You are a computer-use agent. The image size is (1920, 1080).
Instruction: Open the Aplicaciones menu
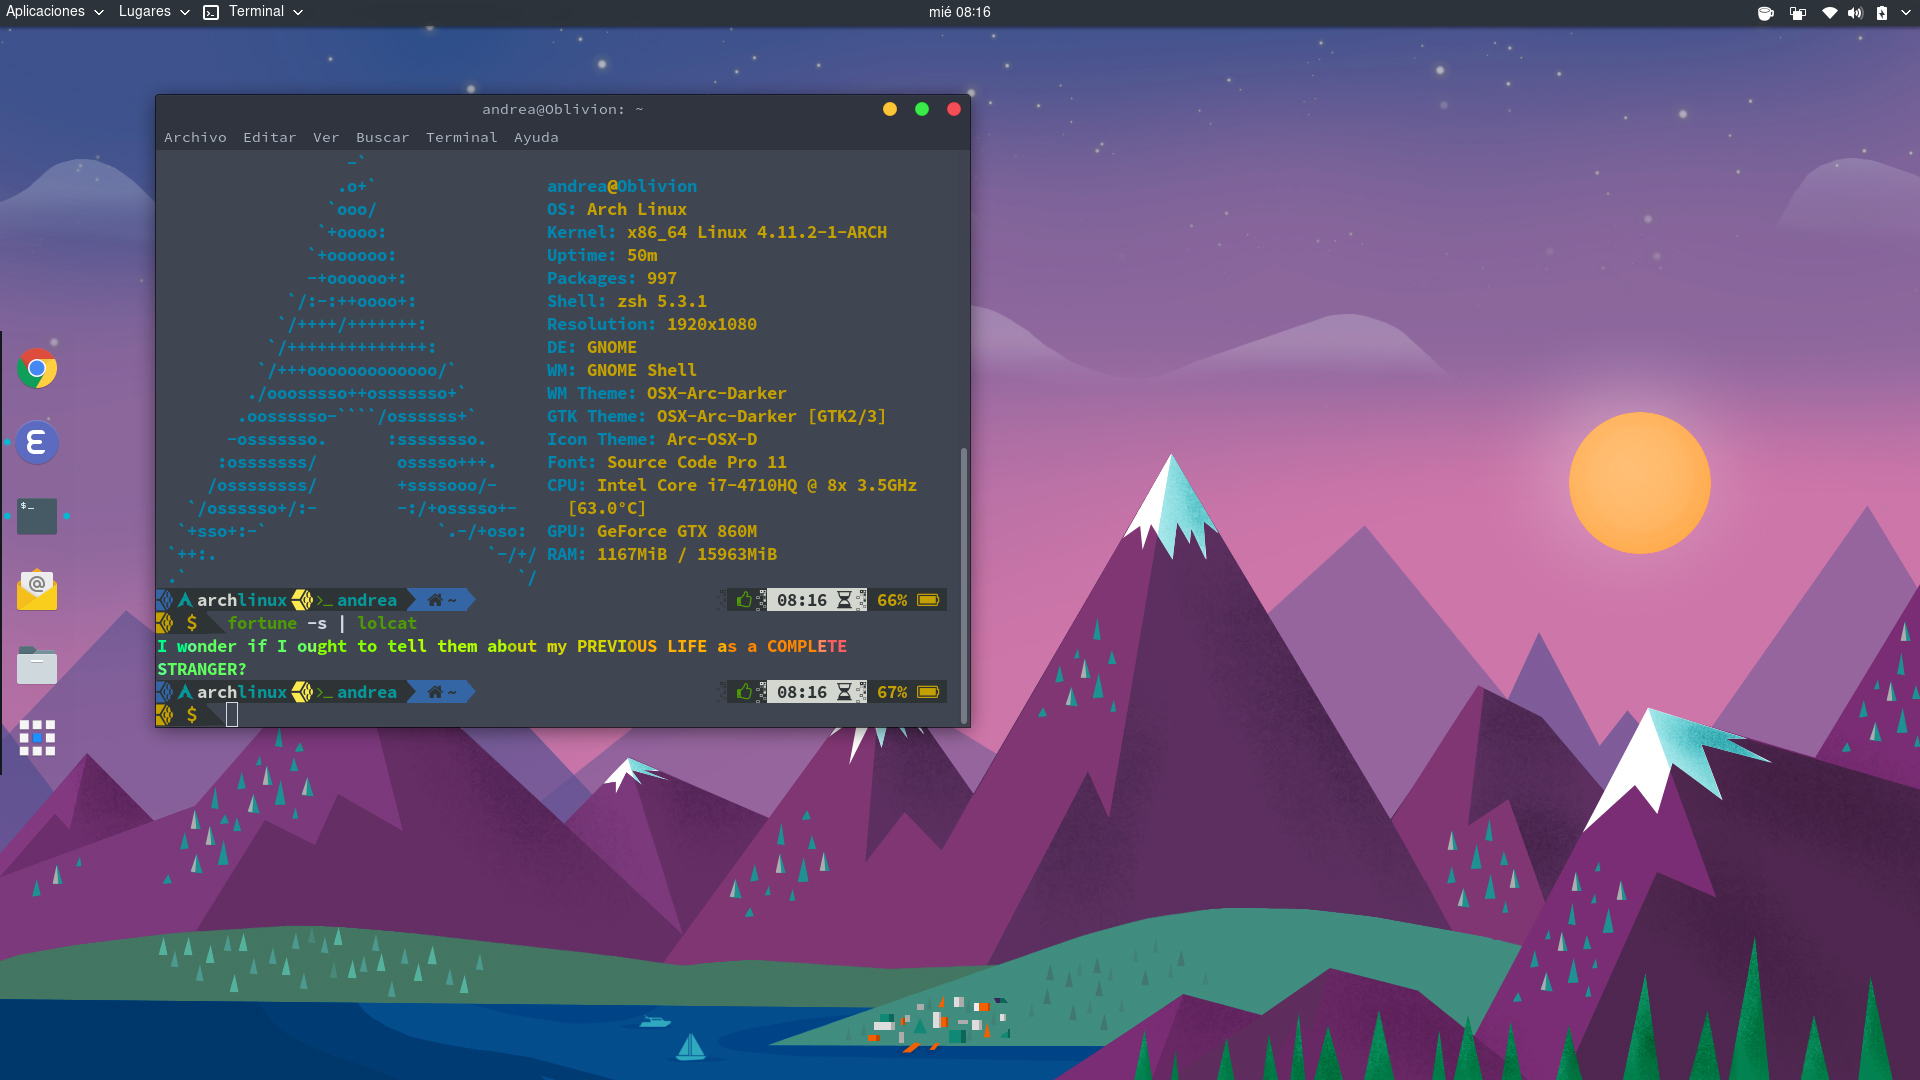(47, 11)
